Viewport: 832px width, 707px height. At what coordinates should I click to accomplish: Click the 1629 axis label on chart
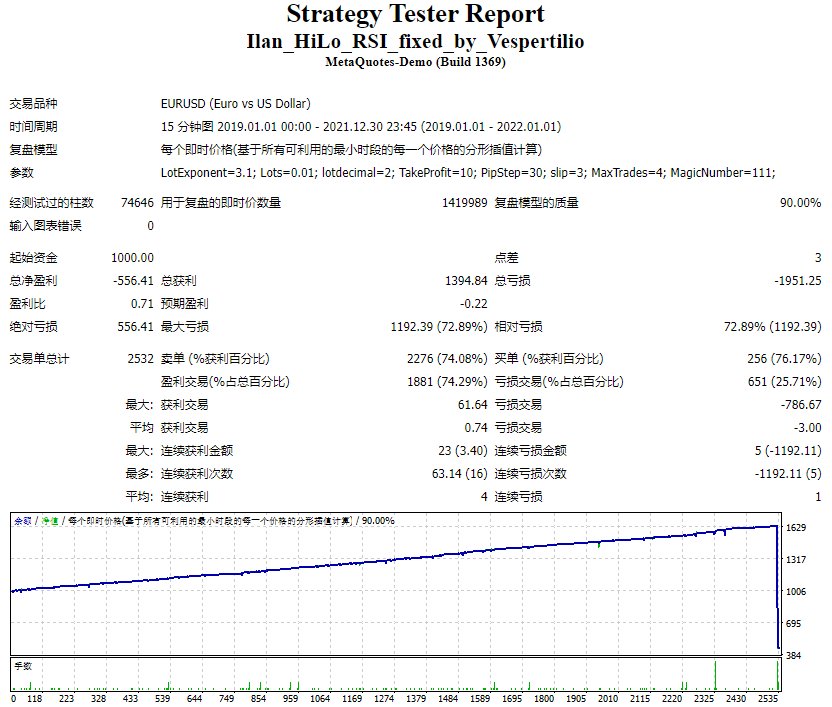pos(796,528)
